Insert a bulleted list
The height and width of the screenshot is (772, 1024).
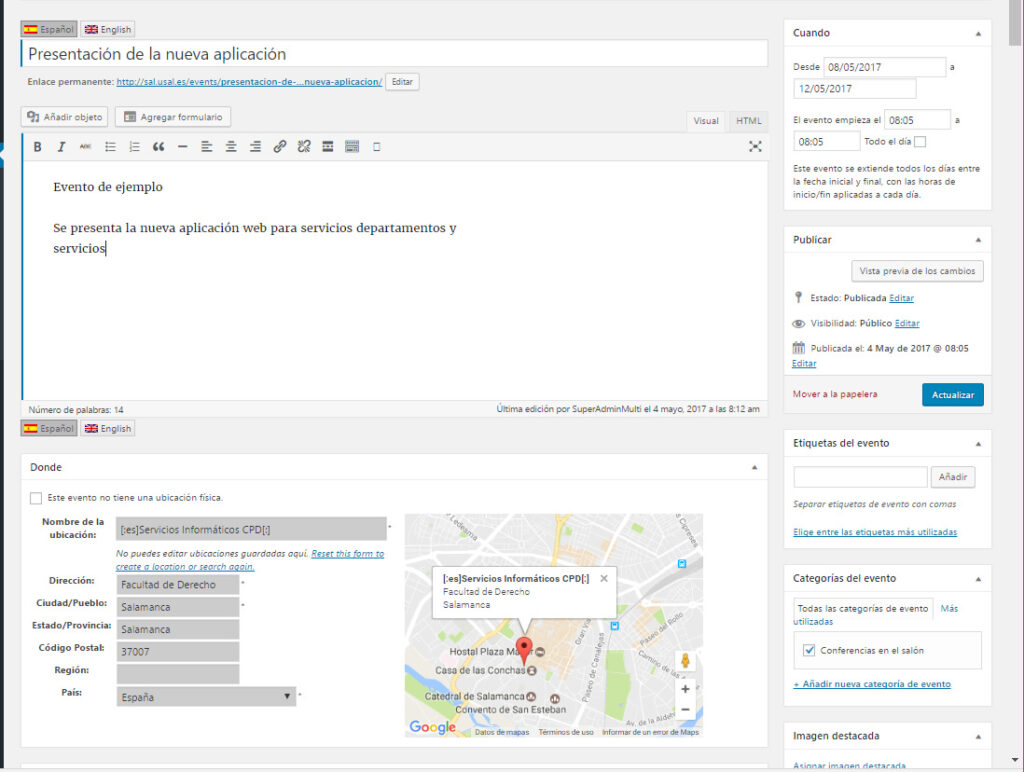(110, 147)
